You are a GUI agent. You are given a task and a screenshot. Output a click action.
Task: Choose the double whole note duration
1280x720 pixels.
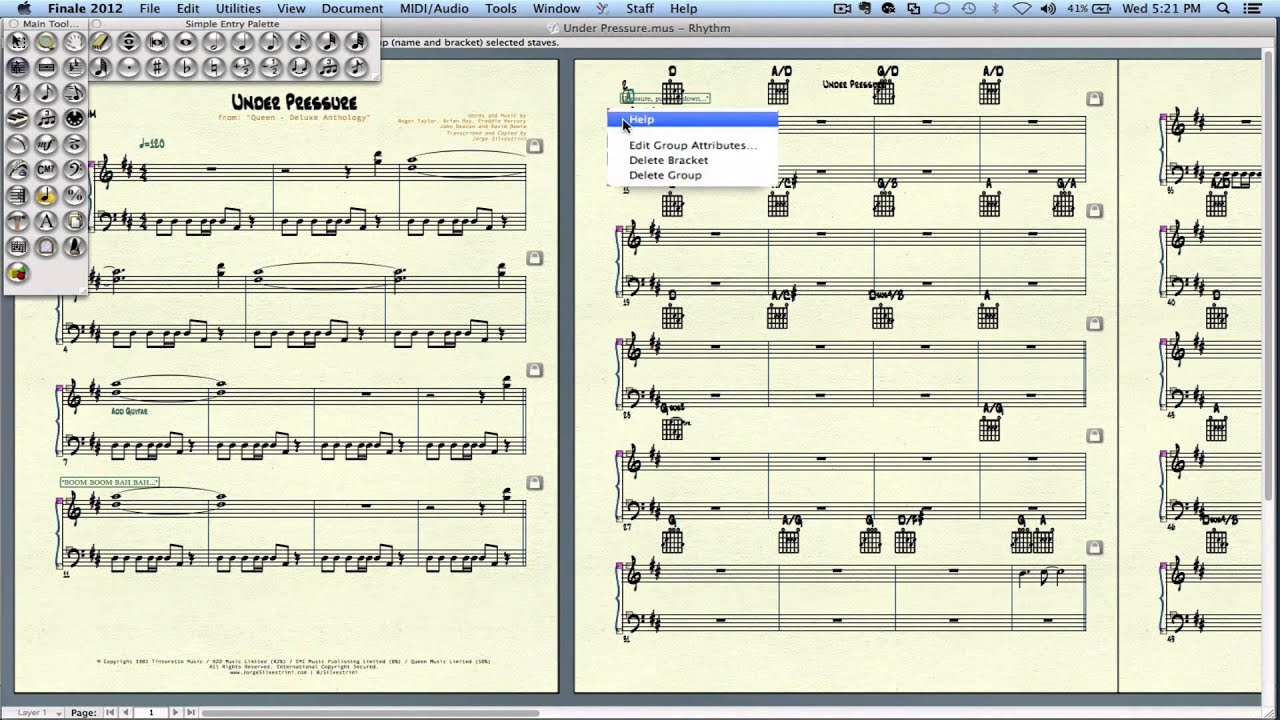point(156,42)
